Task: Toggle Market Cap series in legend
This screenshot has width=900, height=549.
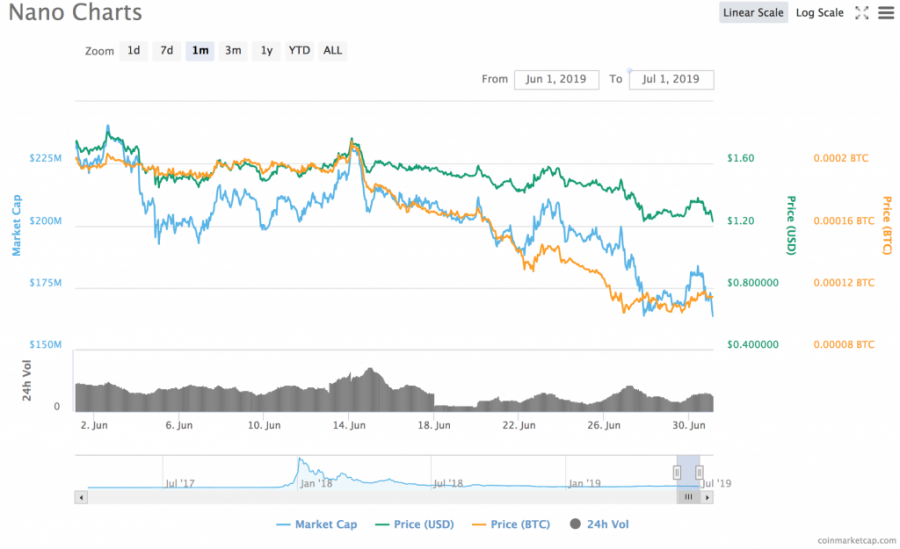Action: tap(316, 524)
